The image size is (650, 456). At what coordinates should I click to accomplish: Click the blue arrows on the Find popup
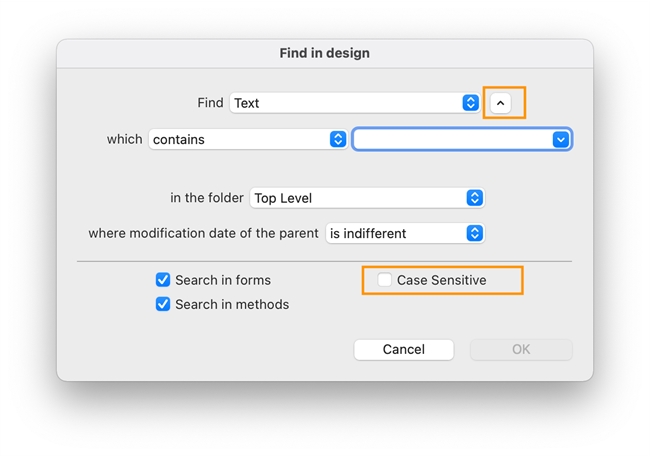coord(471,103)
